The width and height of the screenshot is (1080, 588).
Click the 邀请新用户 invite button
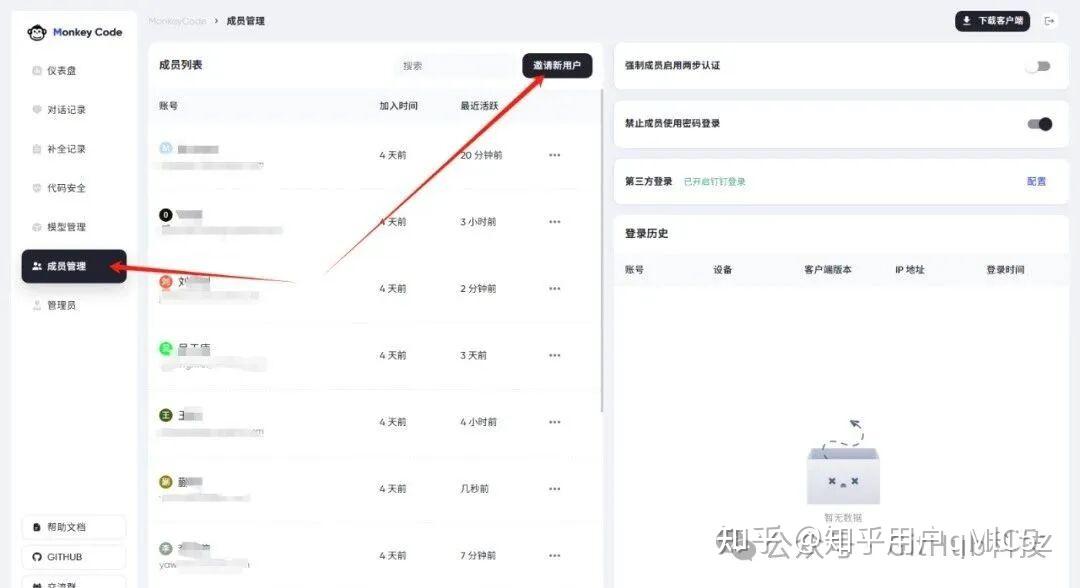coord(556,66)
